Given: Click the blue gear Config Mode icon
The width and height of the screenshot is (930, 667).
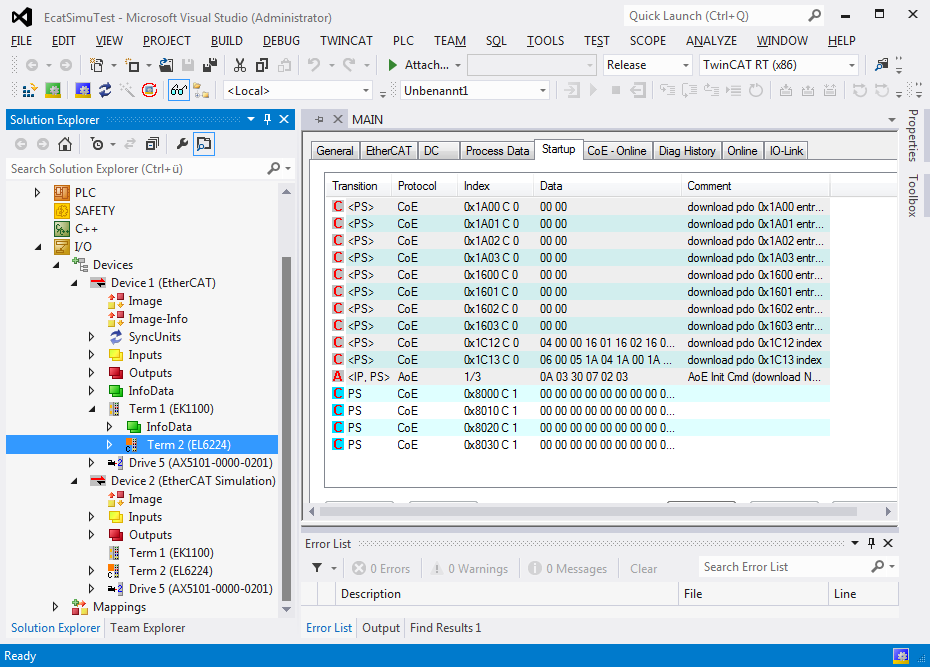Looking at the screenshot, I should (x=83, y=91).
